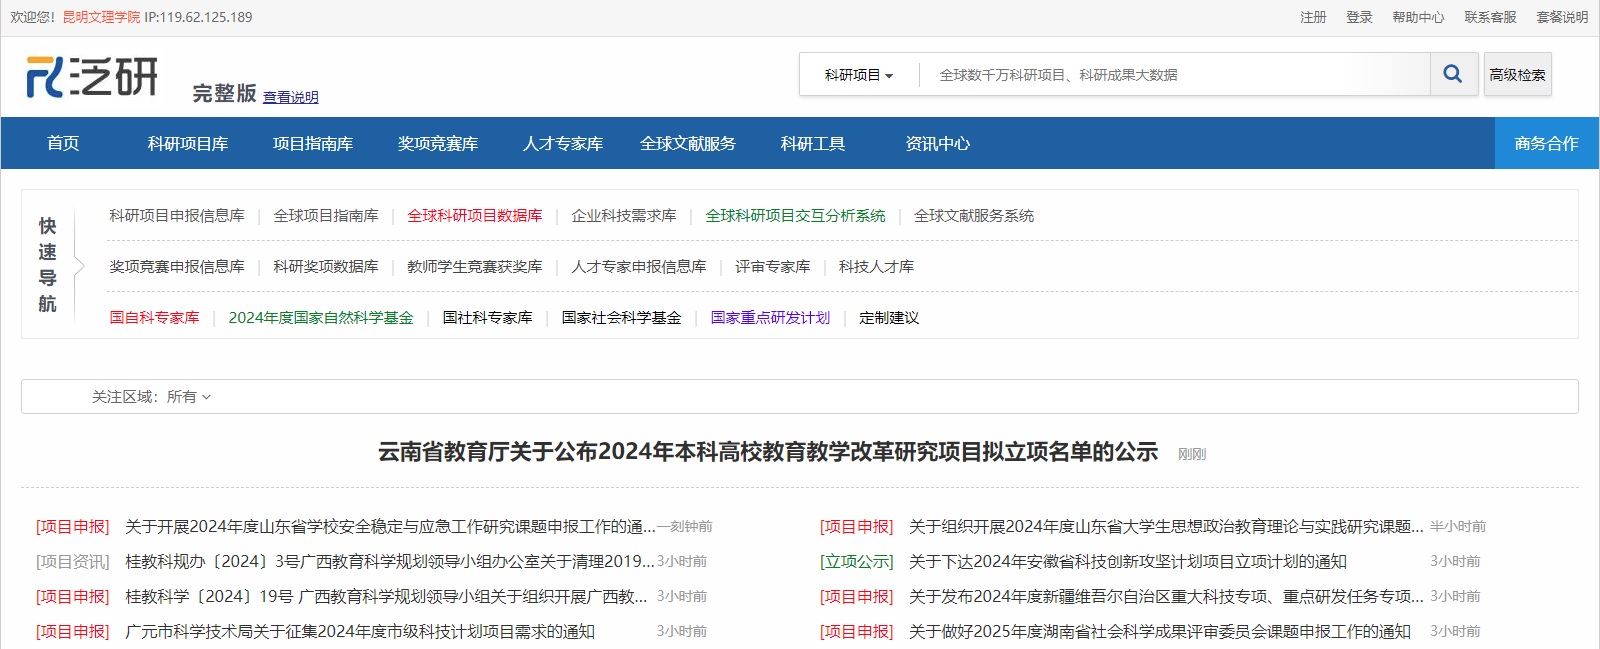Image resolution: width=1600 pixels, height=649 pixels.
Task: Open the 云南省教育厅 headline announcement
Action: [x=768, y=452]
